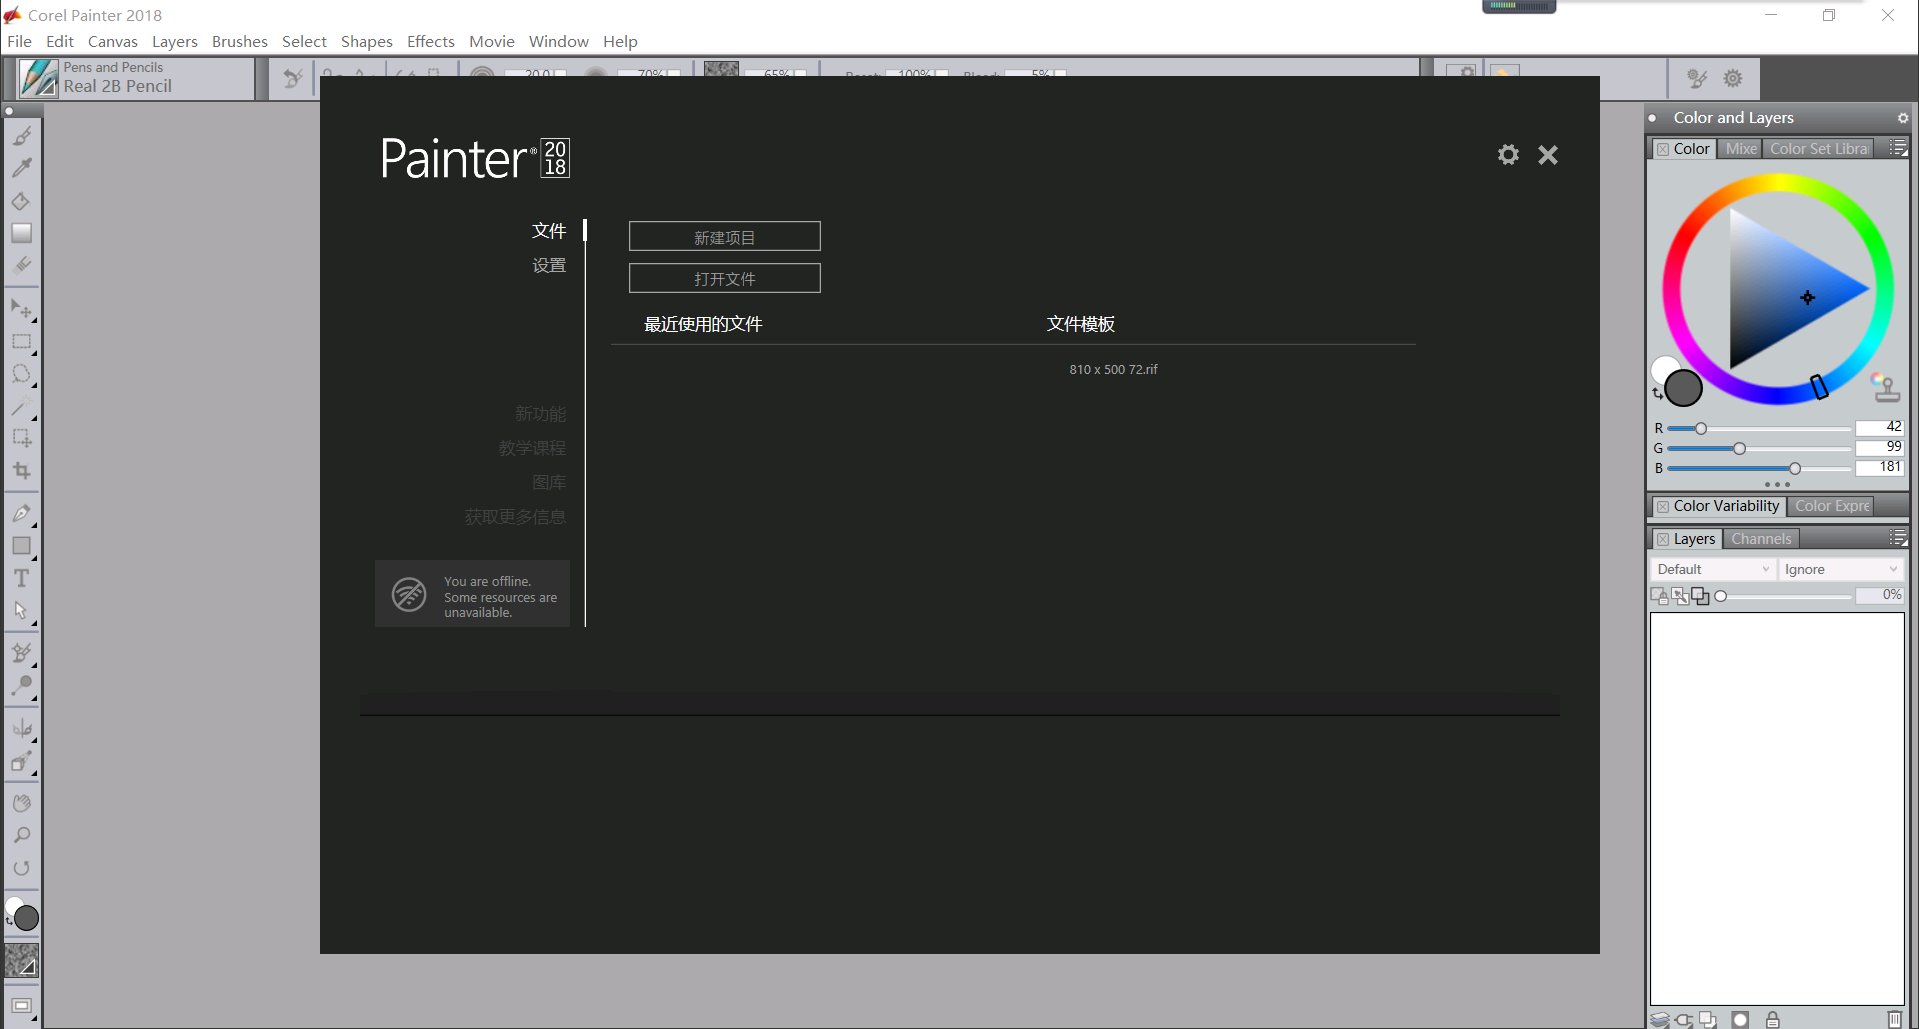The height and width of the screenshot is (1029, 1919).
Task: Click the R value input field
Action: [x=1880, y=427]
